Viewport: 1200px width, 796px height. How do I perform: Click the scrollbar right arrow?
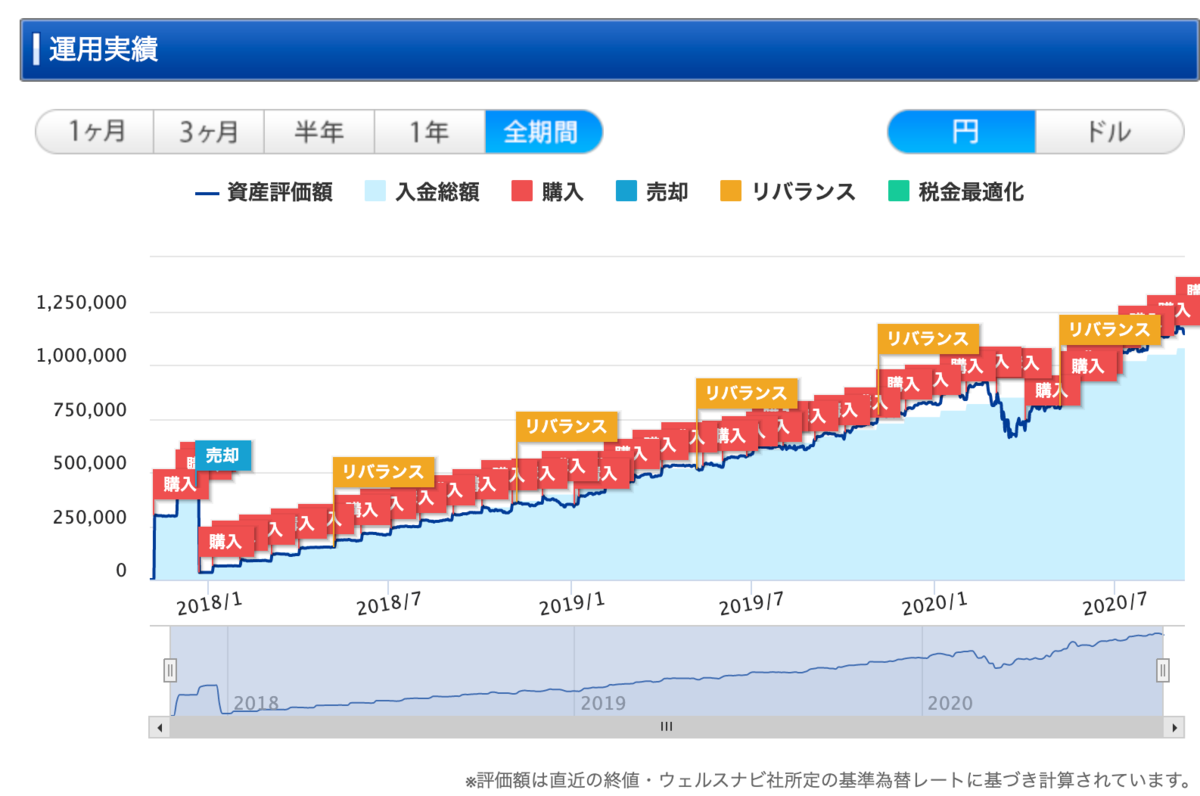[1175, 728]
